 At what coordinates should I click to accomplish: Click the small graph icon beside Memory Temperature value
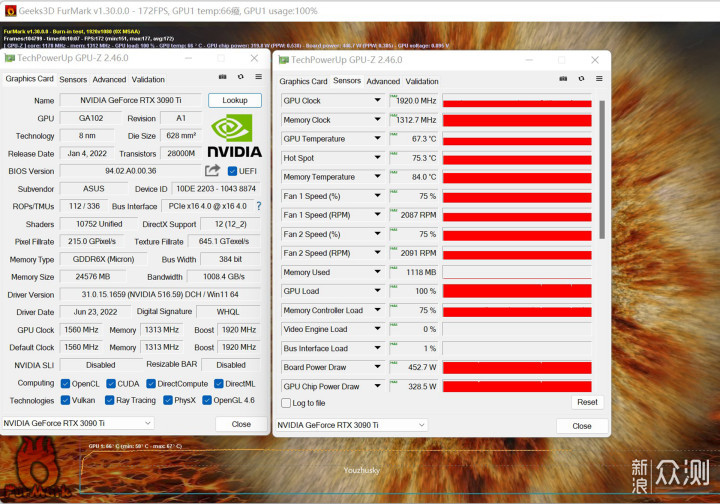click(x=394, y=172)
